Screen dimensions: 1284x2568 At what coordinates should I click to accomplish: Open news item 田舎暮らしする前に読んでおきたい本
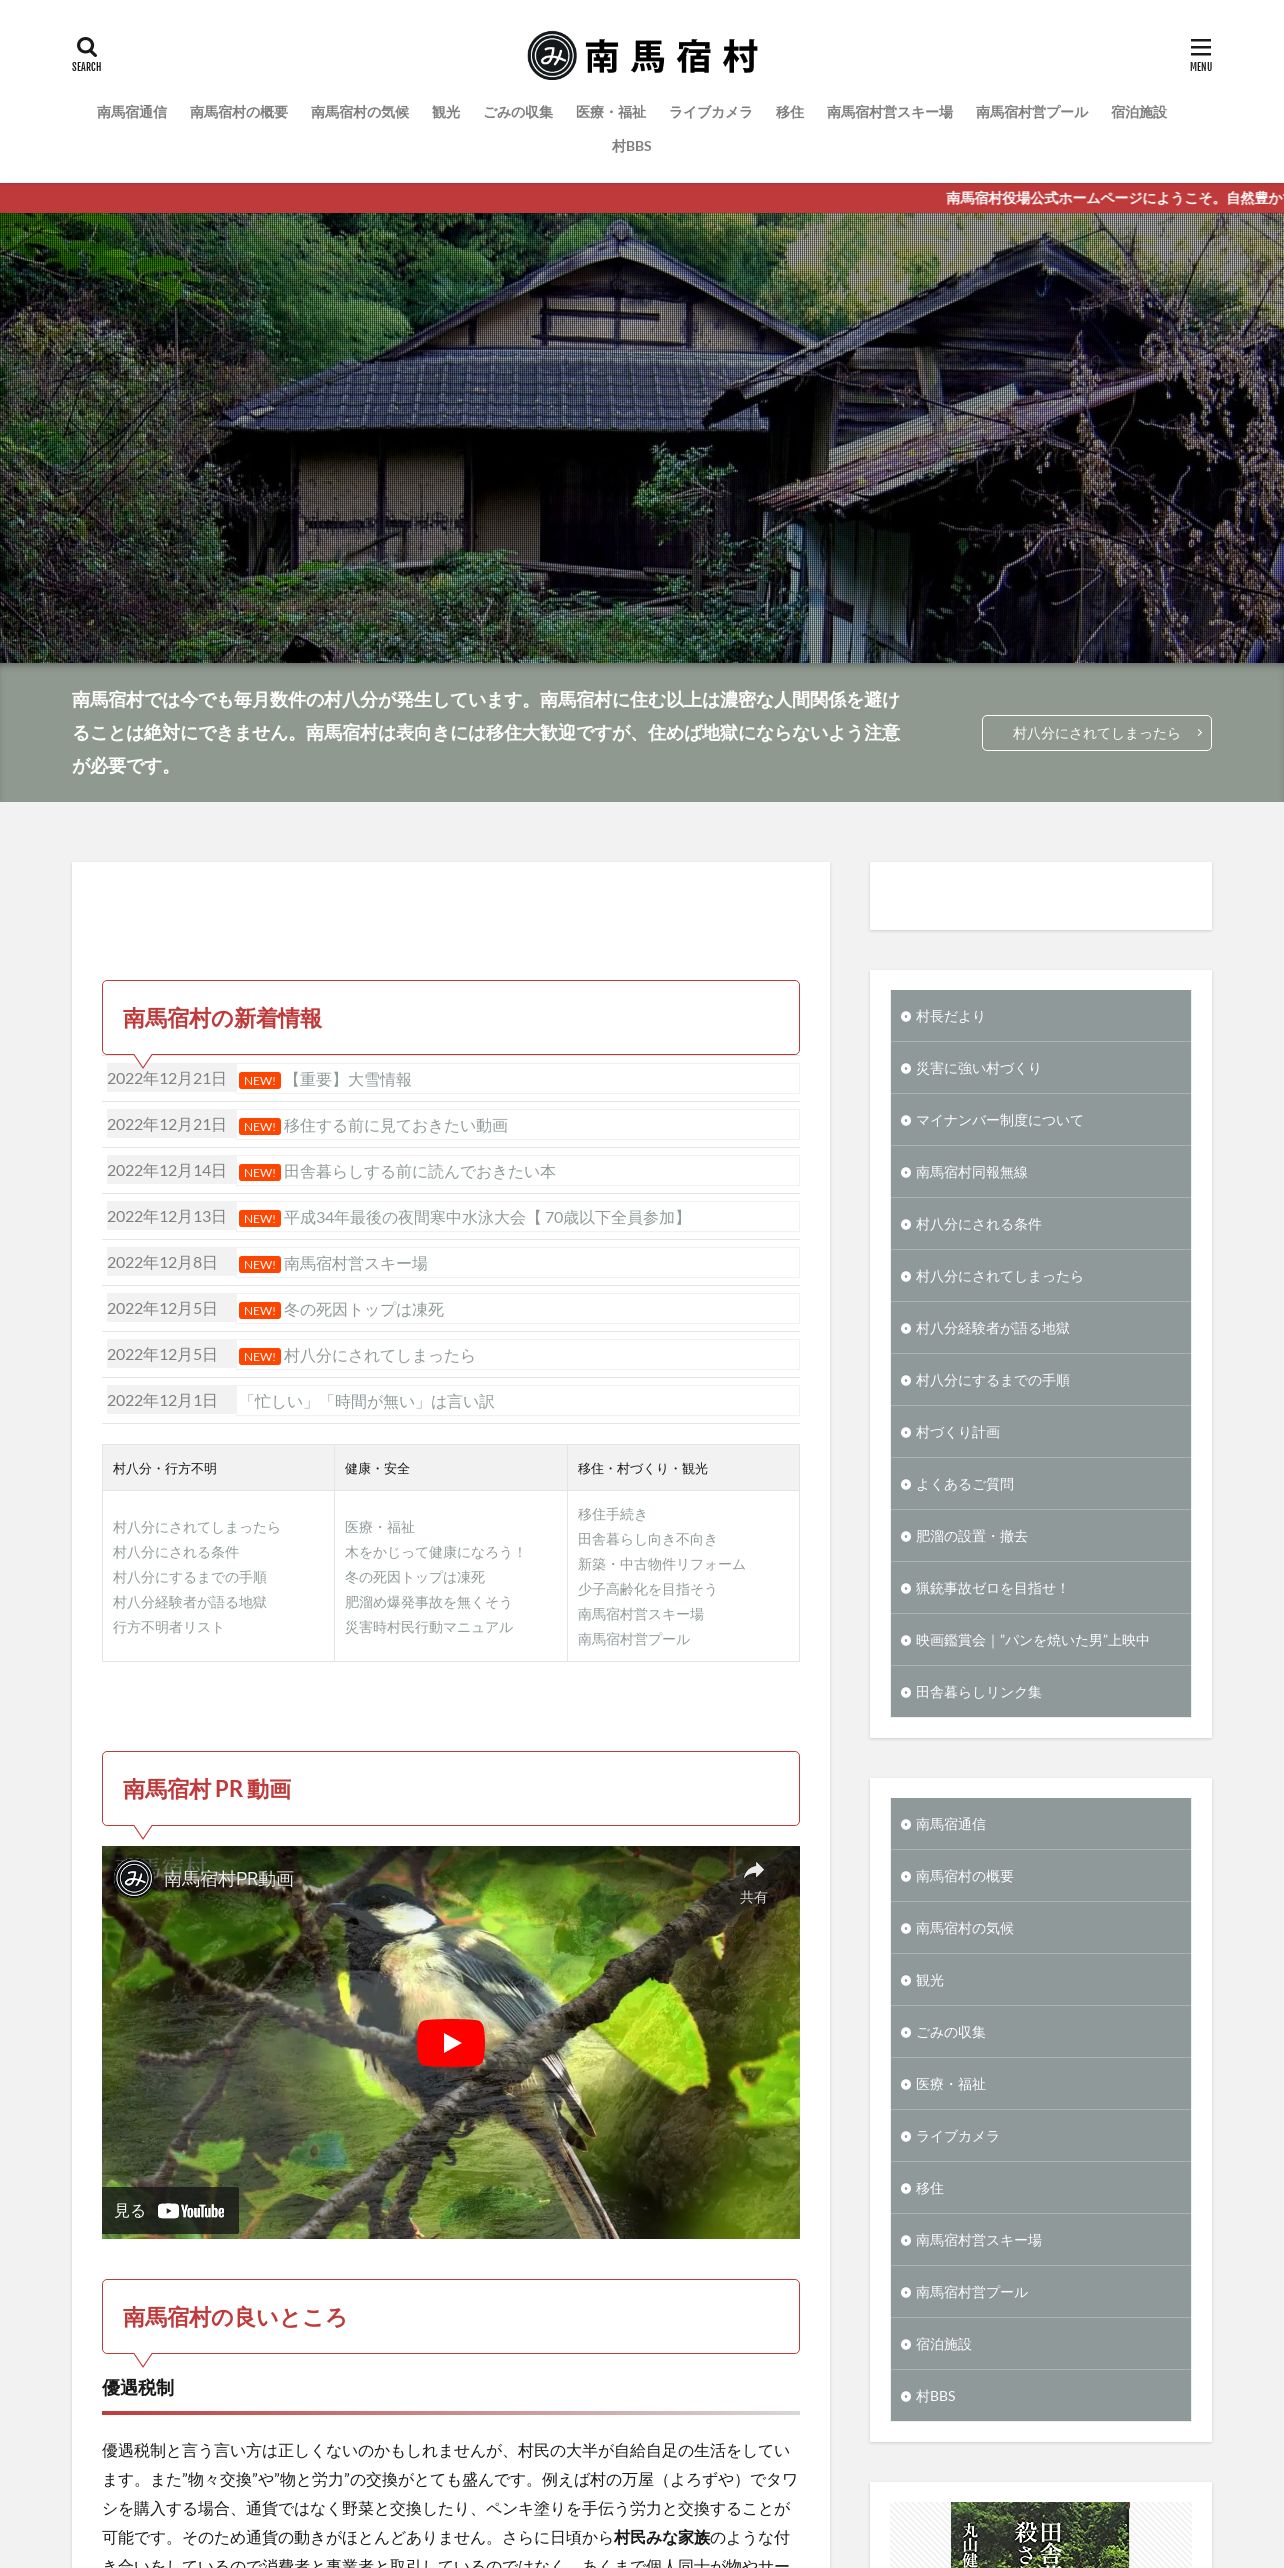[x=419, y=1171]
